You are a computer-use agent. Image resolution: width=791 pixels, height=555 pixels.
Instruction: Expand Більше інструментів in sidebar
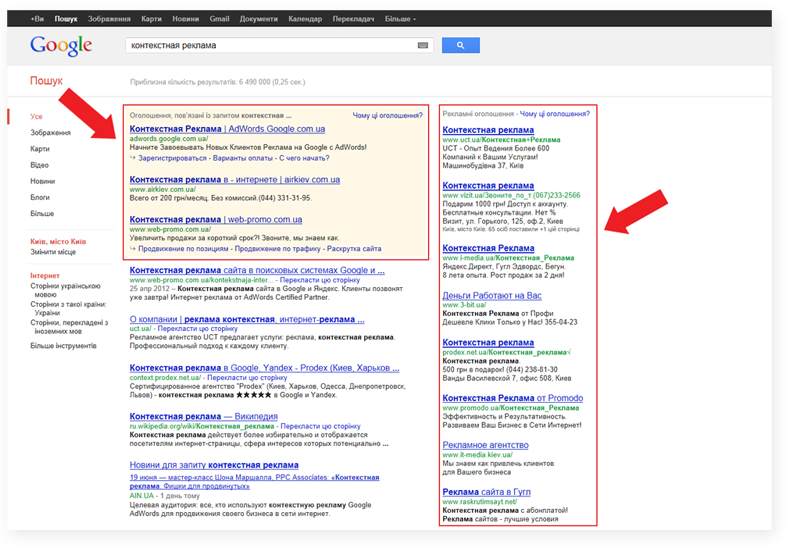click(63, 346)
